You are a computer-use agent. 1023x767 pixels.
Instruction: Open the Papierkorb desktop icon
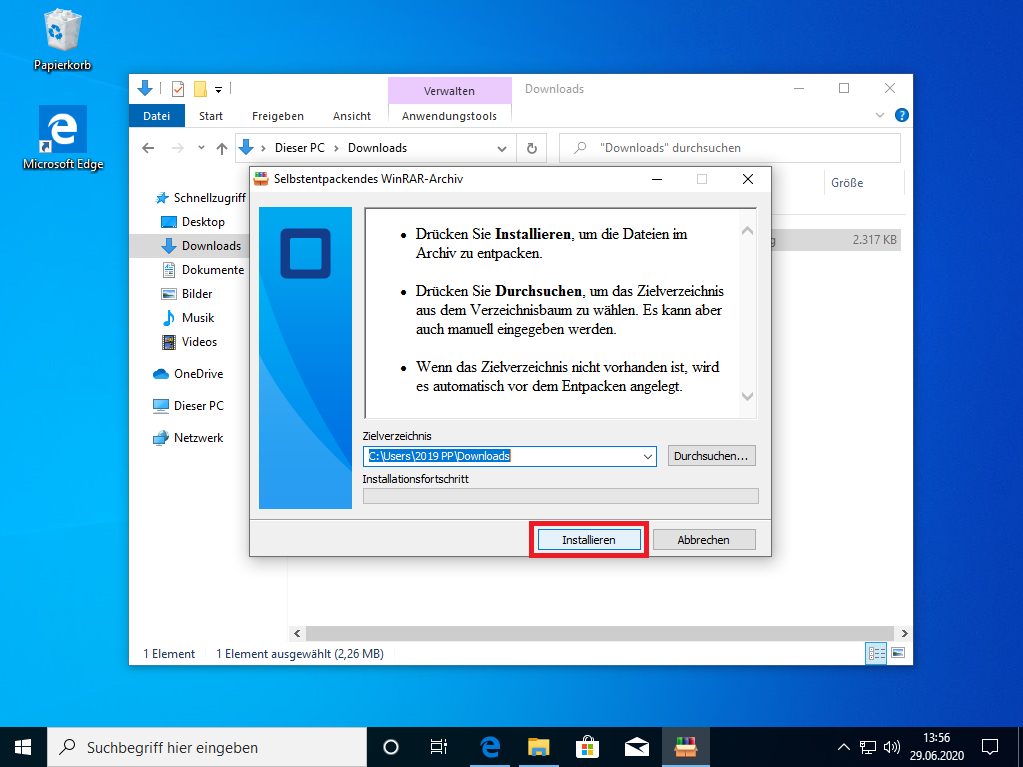coord(62,39)
